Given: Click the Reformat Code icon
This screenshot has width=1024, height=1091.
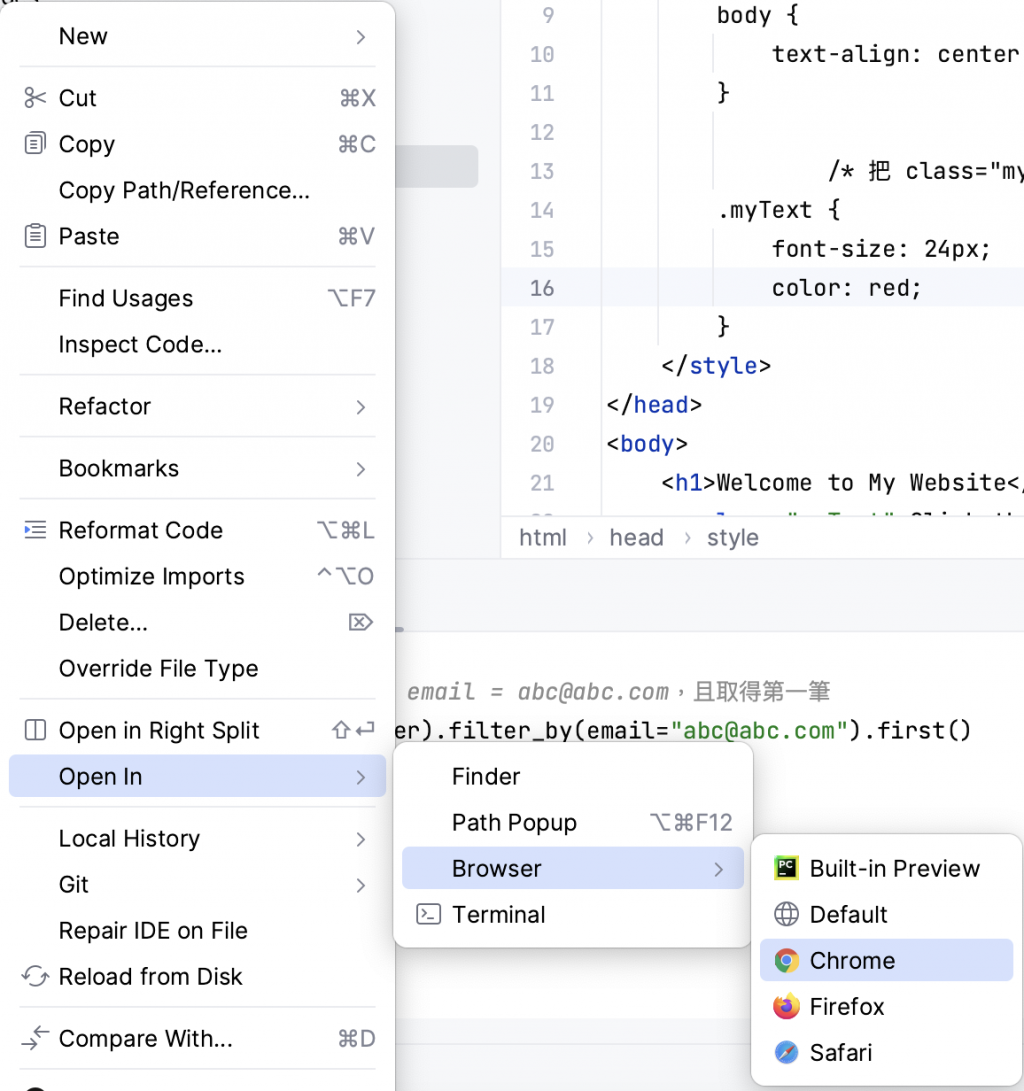Looking at the screenshot, I should 35,530.
